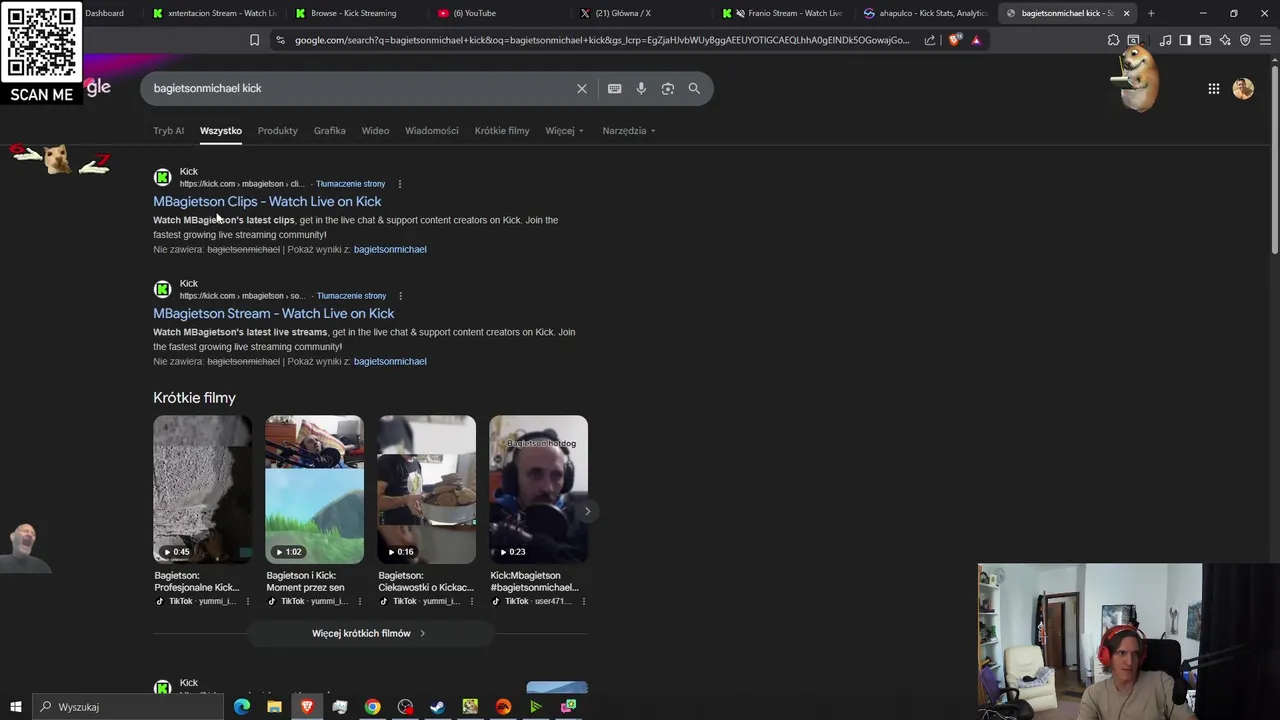Submit search with magnifier icon
The image size is (1280, 720).
694,88
